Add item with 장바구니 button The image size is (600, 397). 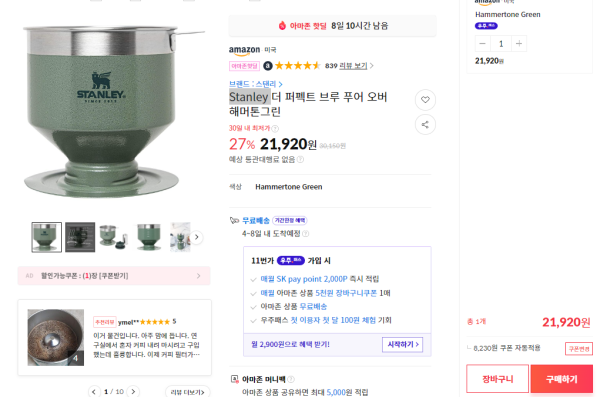[x=497, y=379]
